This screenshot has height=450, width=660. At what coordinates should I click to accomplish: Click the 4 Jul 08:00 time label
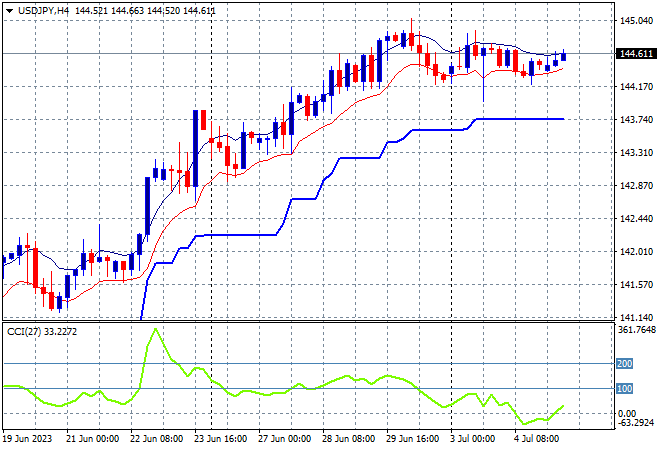pos(538,439)
